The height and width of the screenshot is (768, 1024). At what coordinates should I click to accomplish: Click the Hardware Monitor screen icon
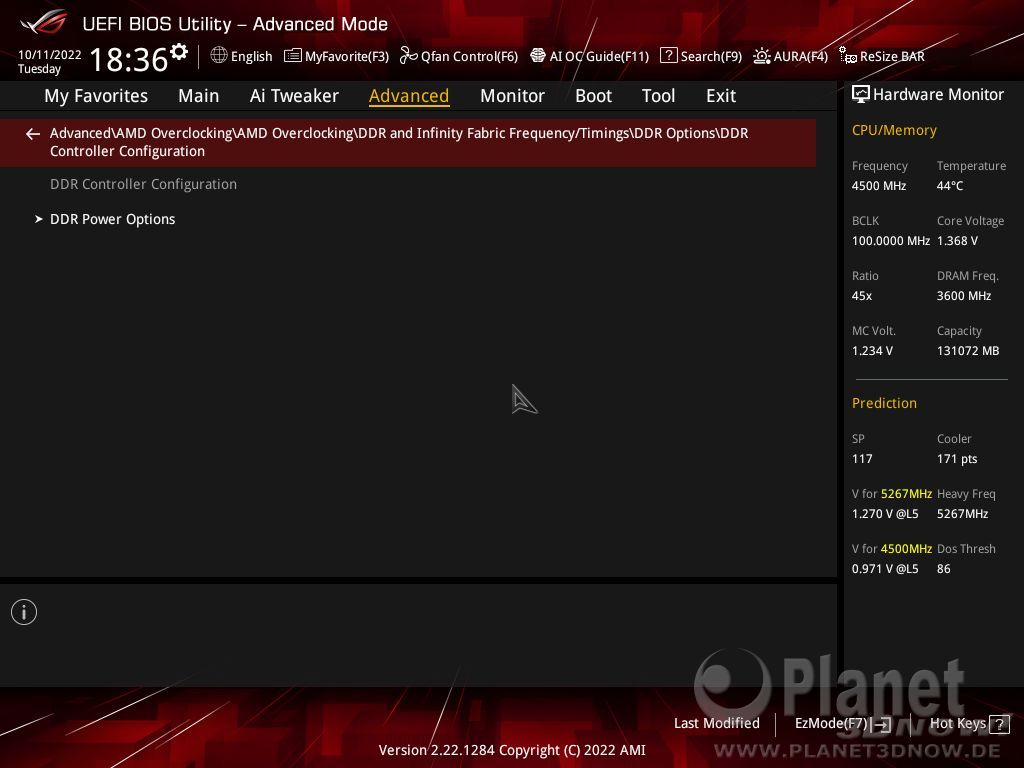point(861,94)
